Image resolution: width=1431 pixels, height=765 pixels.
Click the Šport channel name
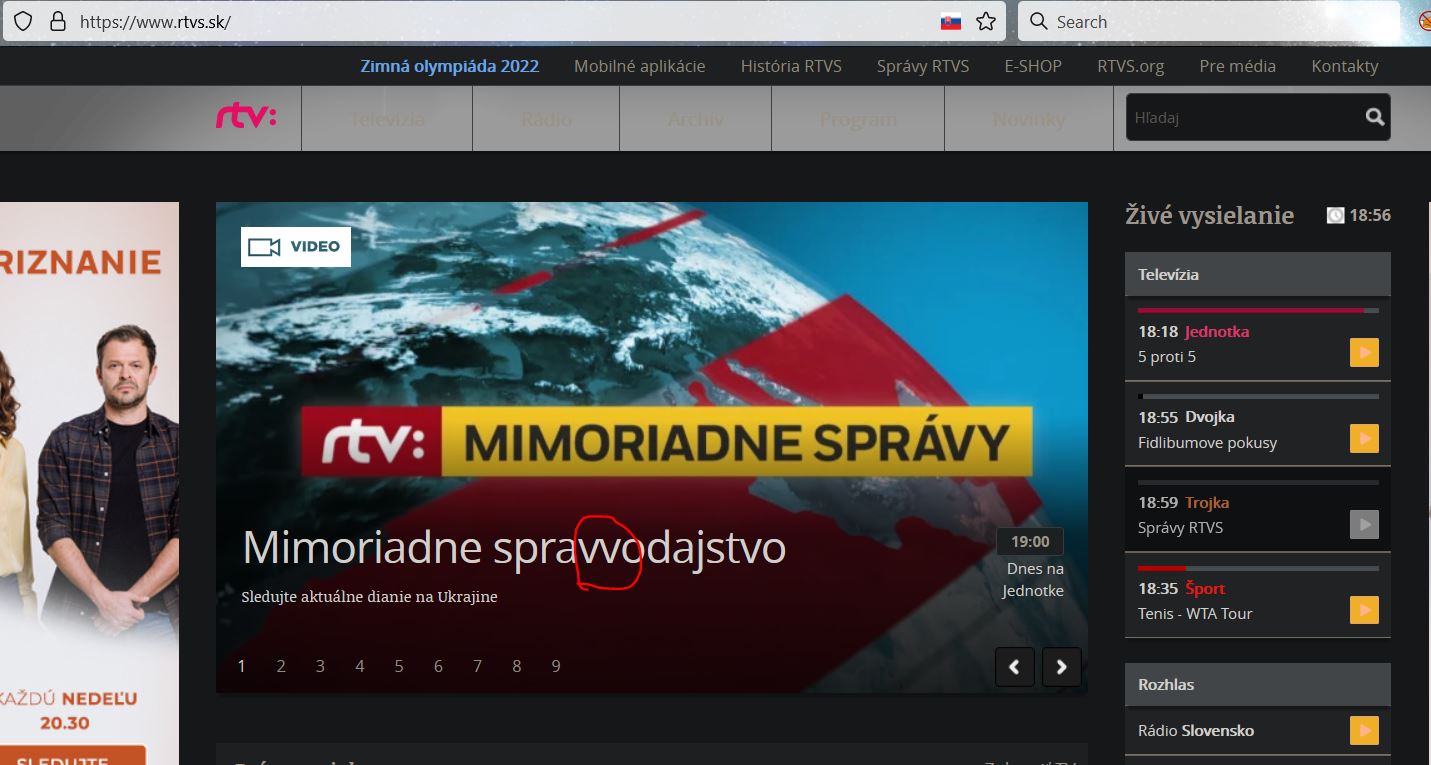(1205, 588)
